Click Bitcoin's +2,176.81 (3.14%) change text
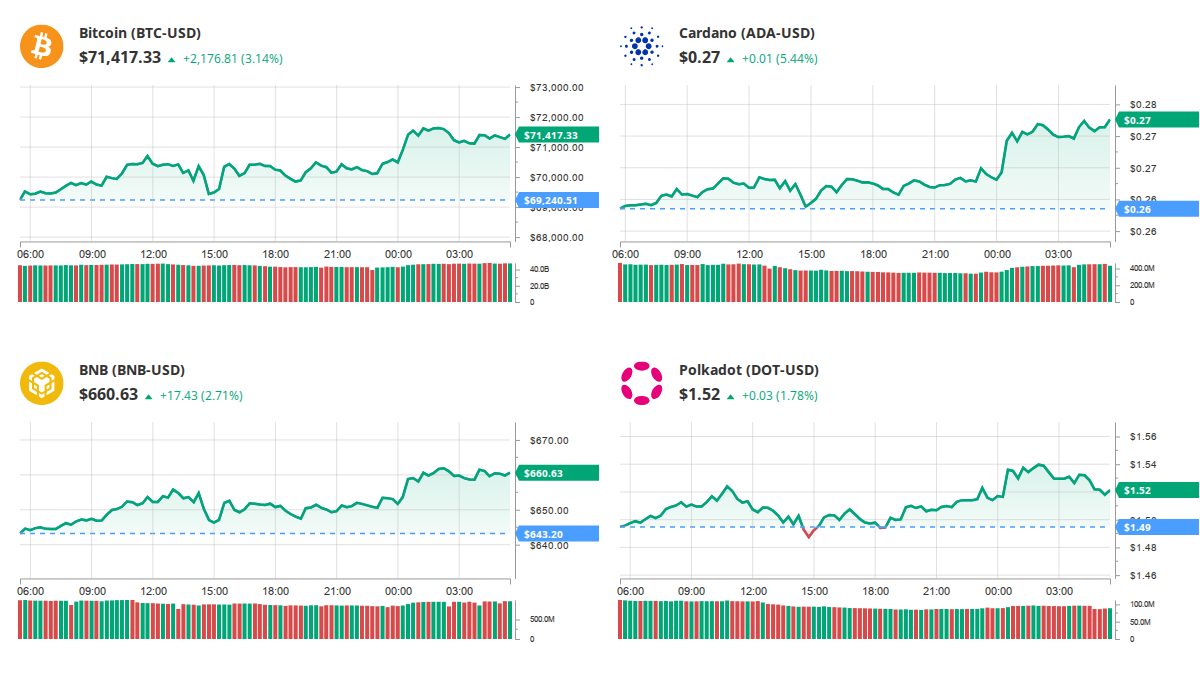1200x675 pixels. pyautogui.click(x=232, y=59)
